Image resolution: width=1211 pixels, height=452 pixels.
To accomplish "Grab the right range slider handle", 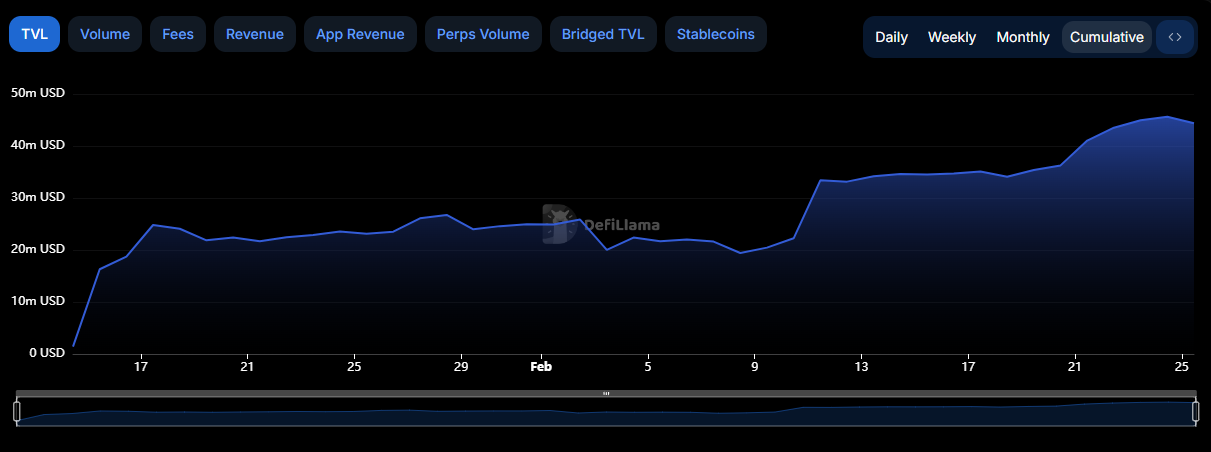I will [x=1195, y=411].
